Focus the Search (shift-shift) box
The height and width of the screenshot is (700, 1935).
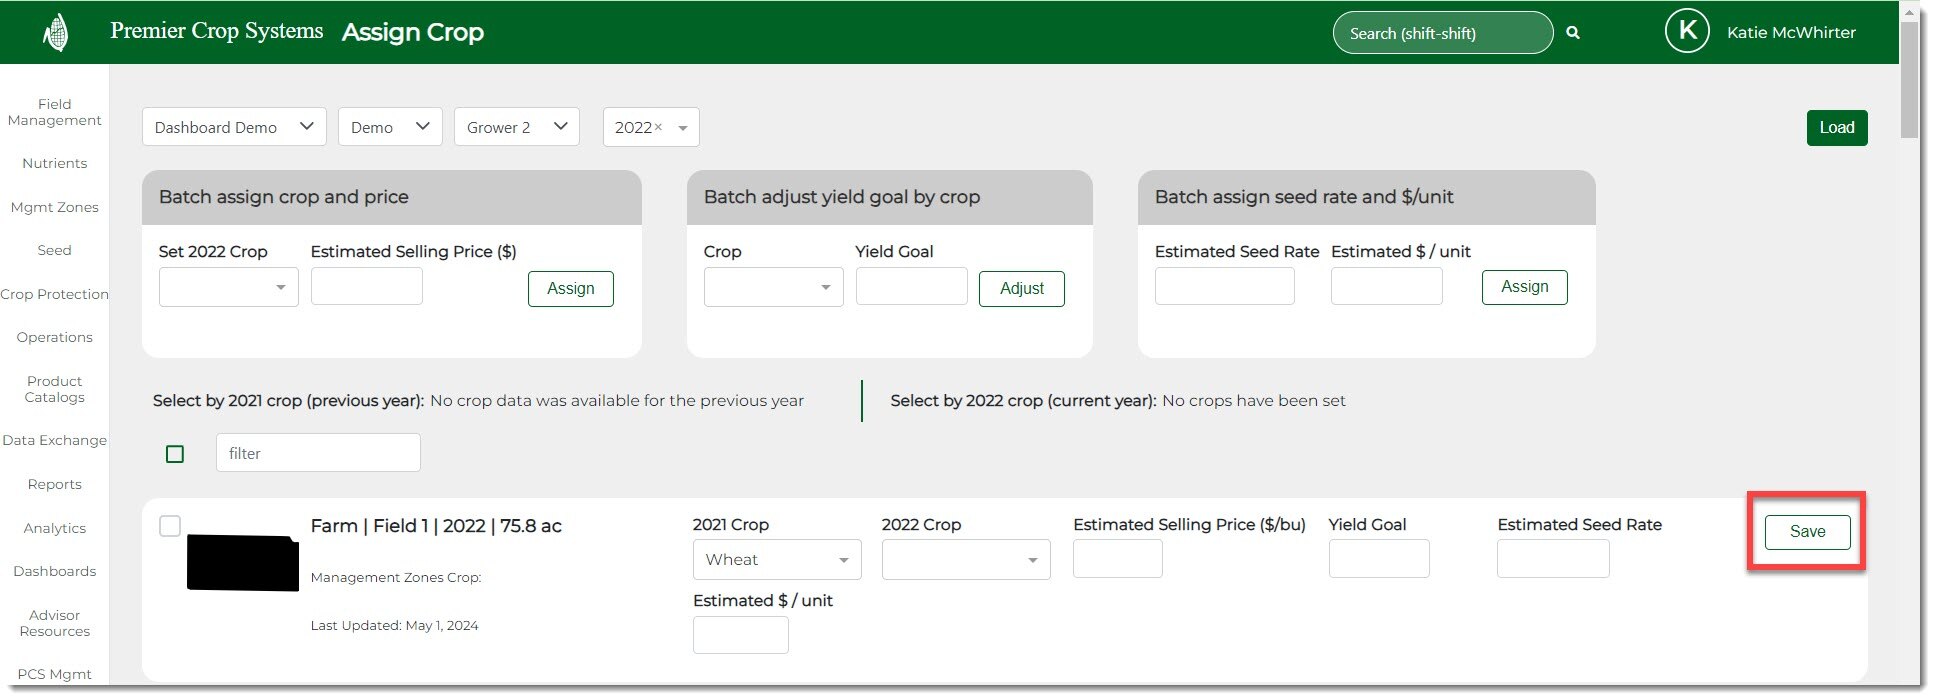click(1441, 33)
